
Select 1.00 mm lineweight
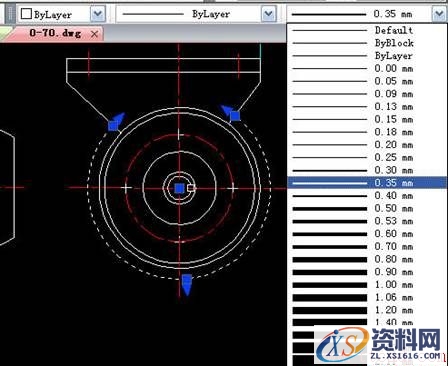click(367, 284)
